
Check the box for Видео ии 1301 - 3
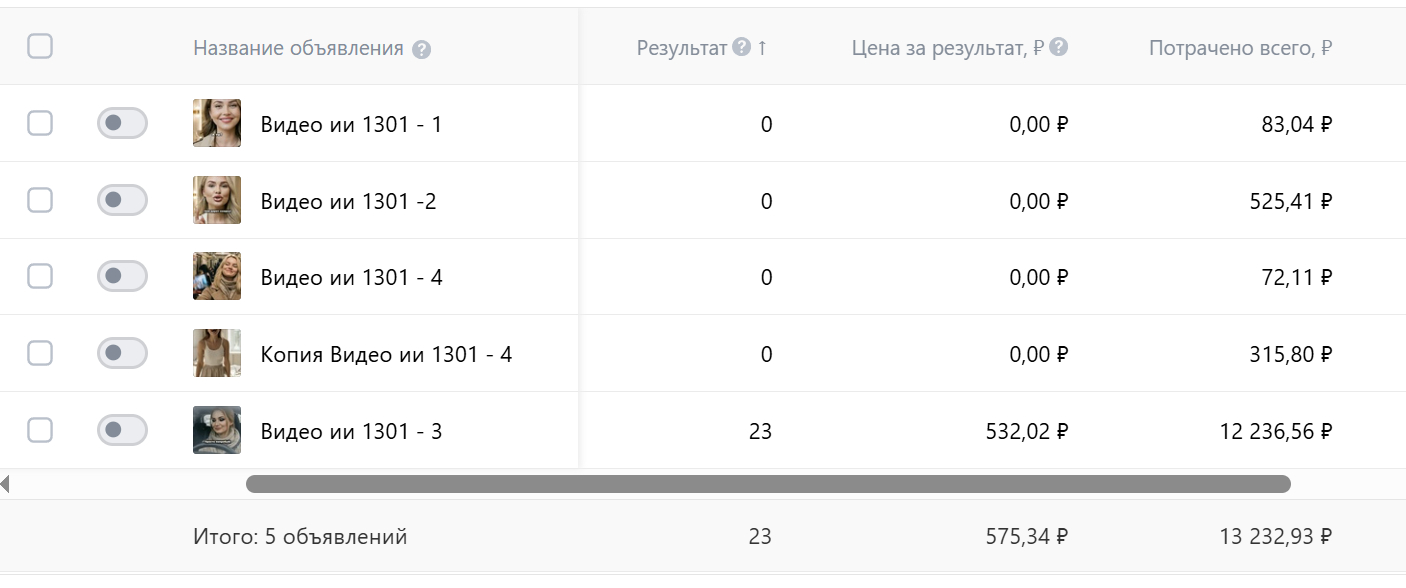coord(40,431)
